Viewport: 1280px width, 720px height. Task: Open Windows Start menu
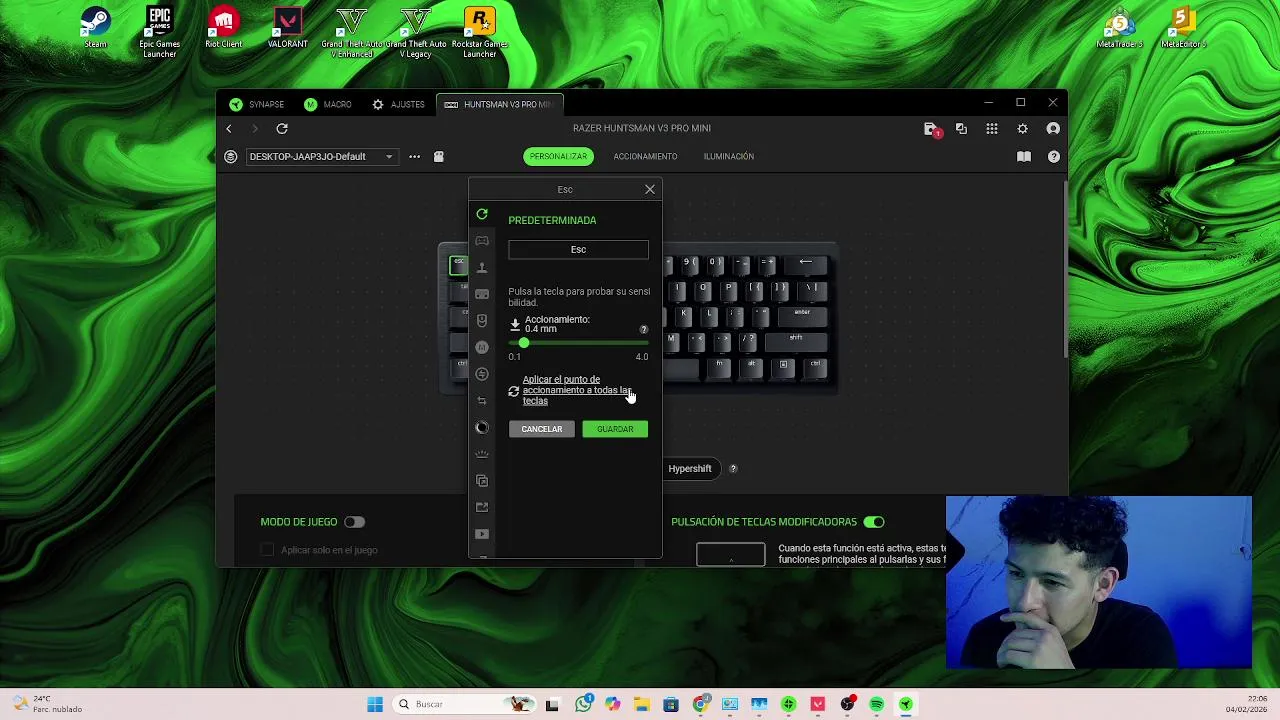[x=375, y=704]
